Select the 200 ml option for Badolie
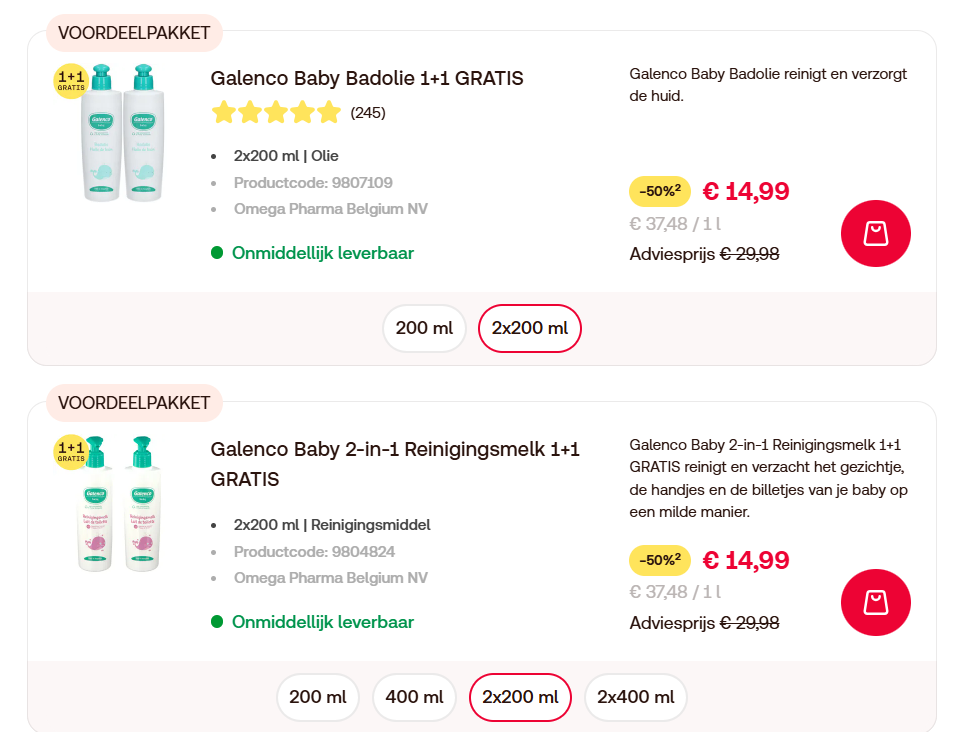Viewport: 967px width, 732px height. (424, 328)
